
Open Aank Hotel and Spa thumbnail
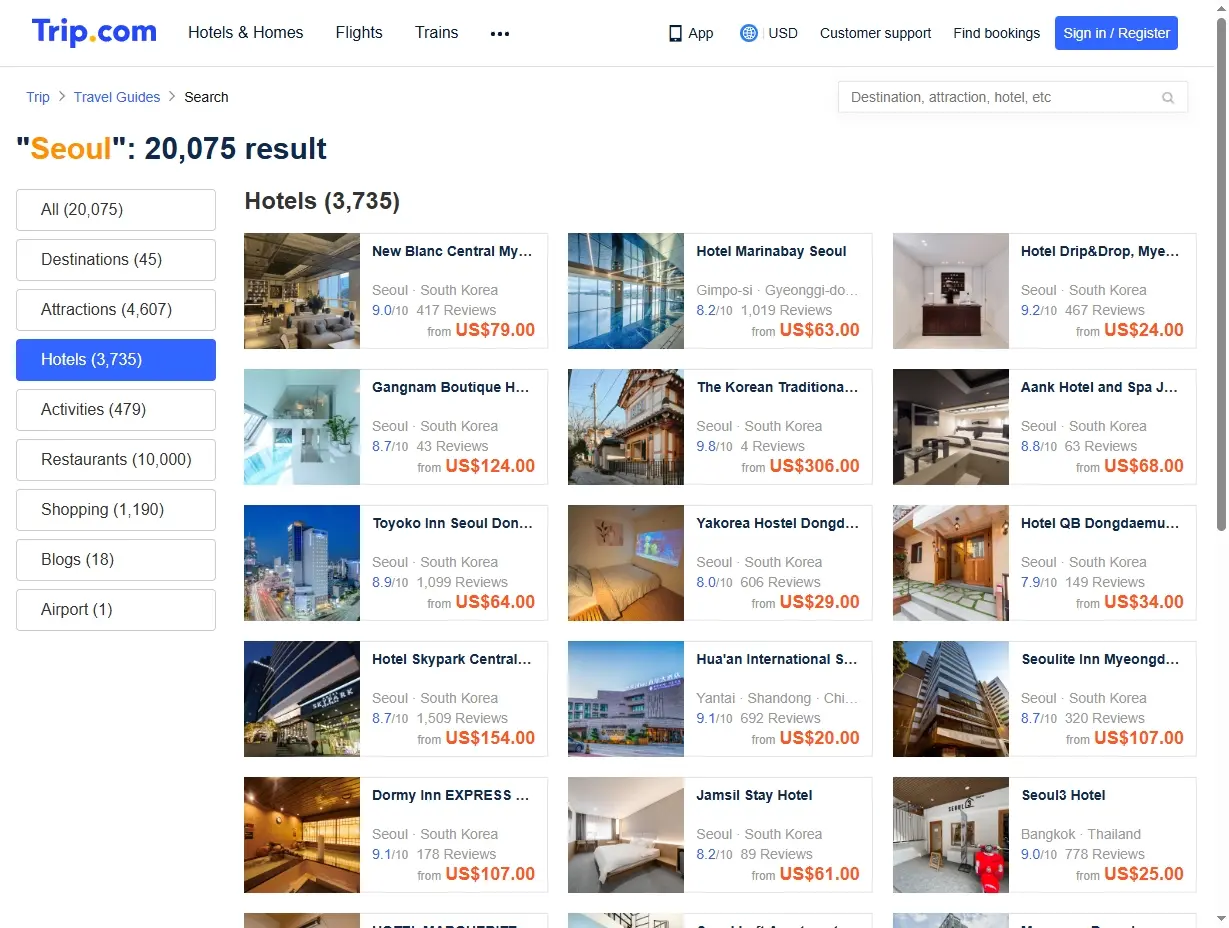(951, 427)
